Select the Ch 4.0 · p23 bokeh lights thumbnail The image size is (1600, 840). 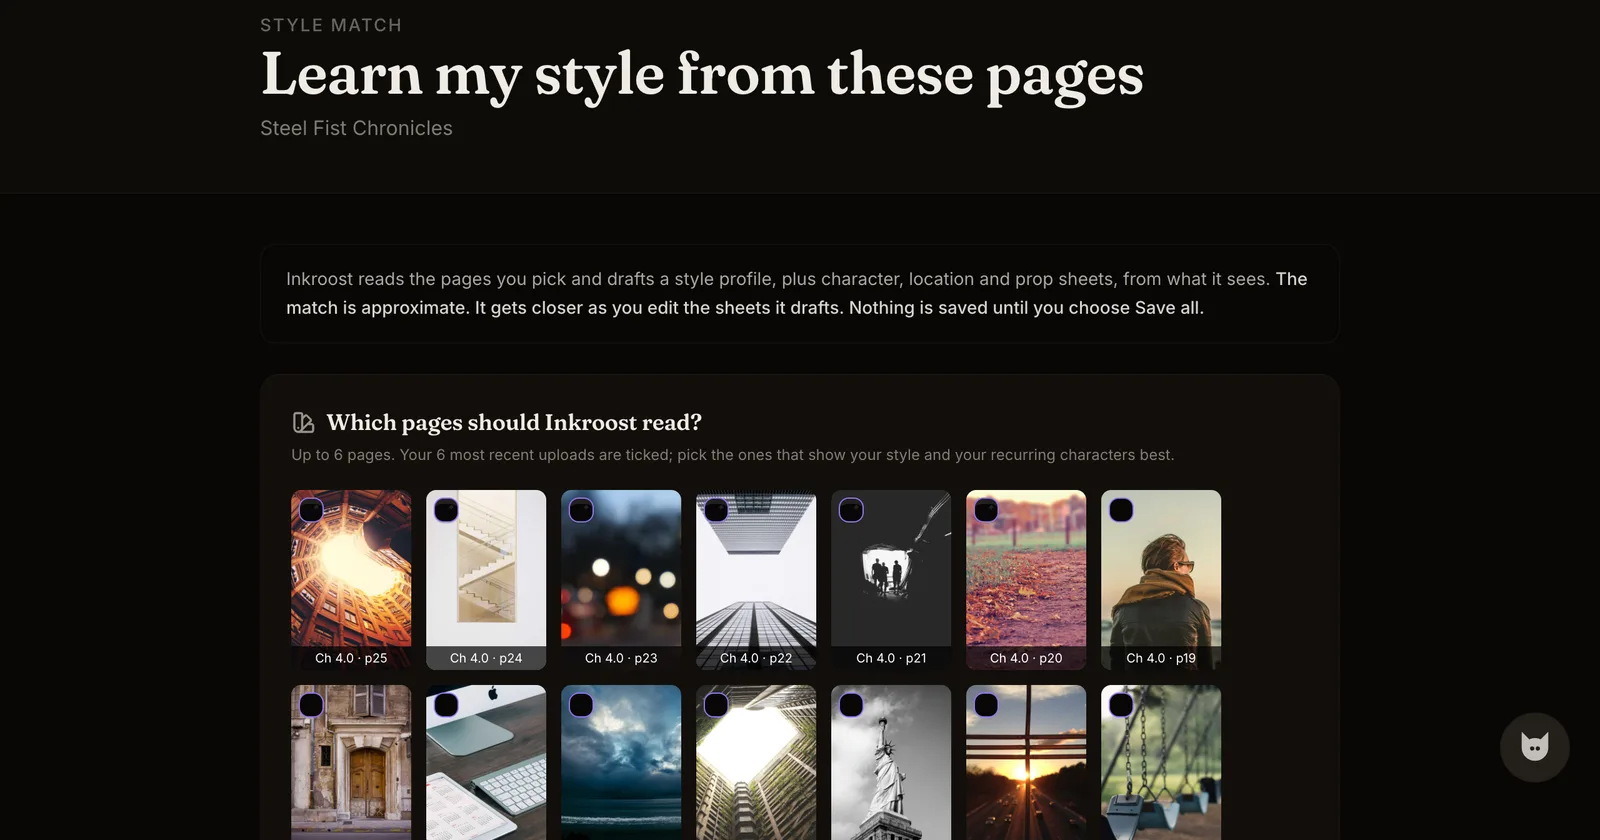pyautogui.click(x=621, y=580)
